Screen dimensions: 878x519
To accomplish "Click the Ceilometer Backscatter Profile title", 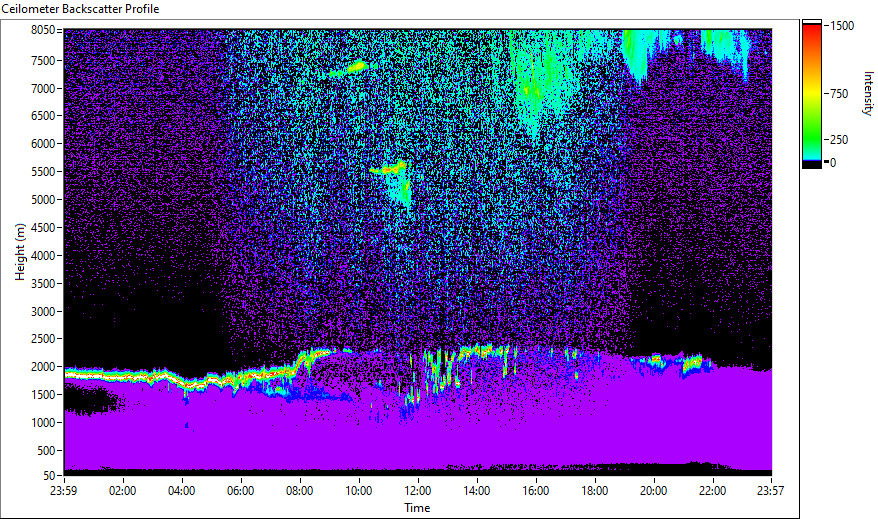I will pos(81,9).
